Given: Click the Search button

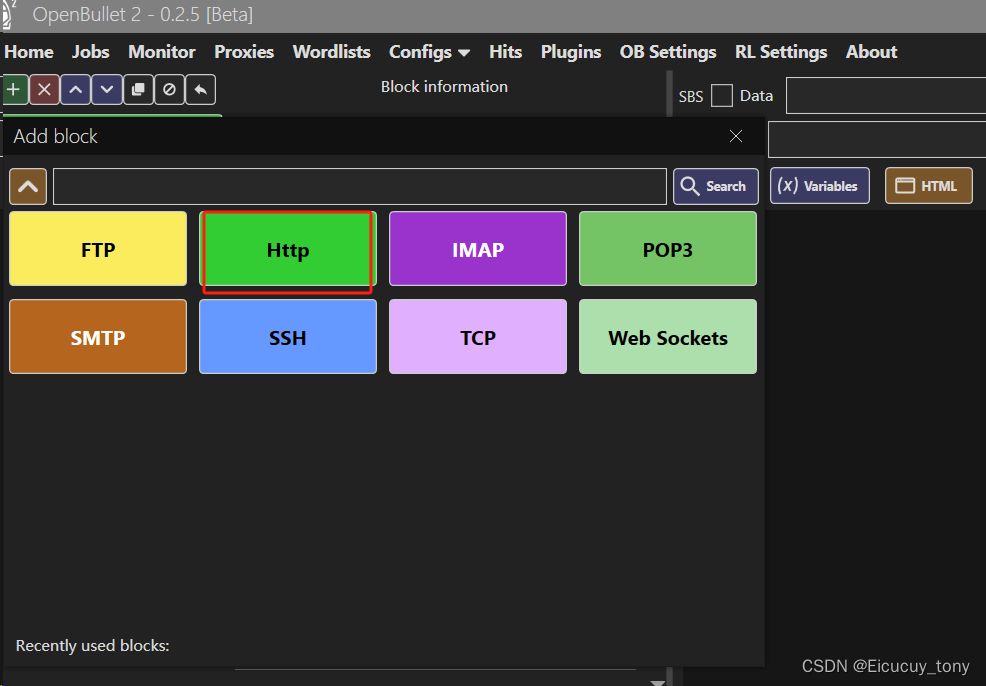Looking at the screenshot, I should click(716, 186).
